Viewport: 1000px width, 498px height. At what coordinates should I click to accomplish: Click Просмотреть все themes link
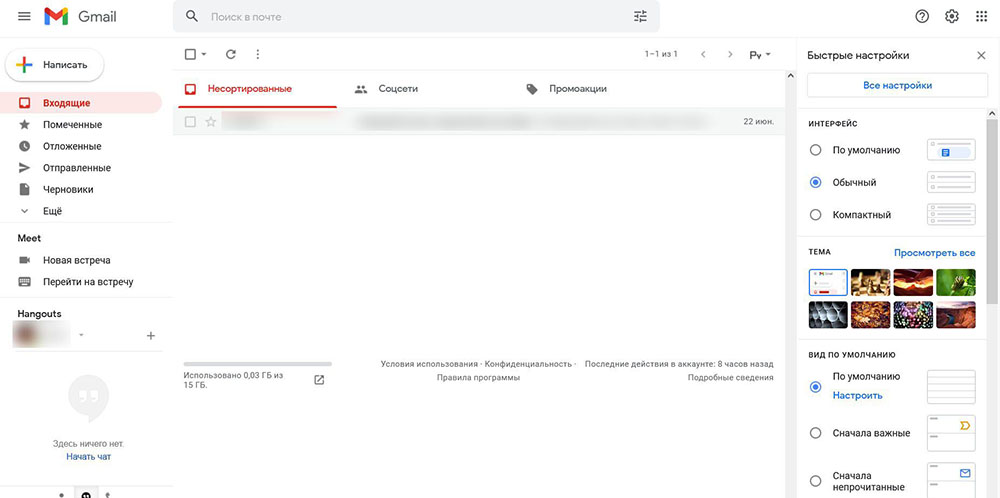[934, 253]
